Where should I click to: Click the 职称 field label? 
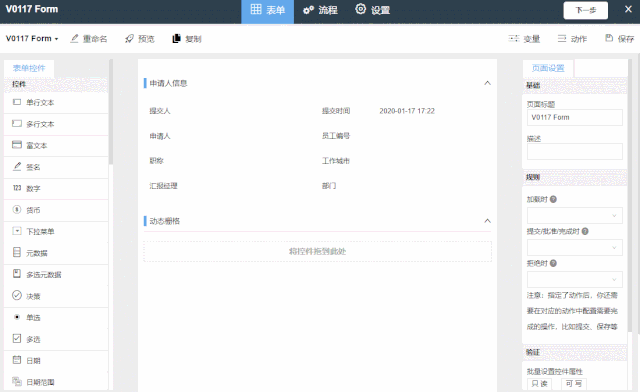(x=156, y=161)
